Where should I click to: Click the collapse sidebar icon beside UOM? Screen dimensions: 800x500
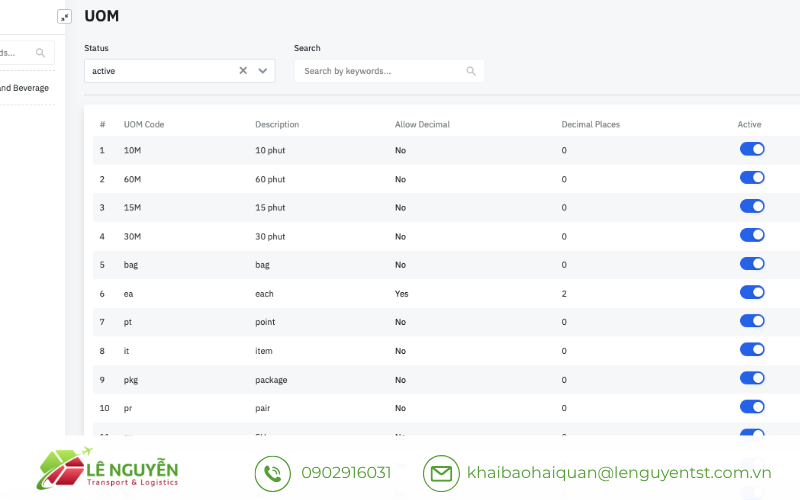pos(64,17)
